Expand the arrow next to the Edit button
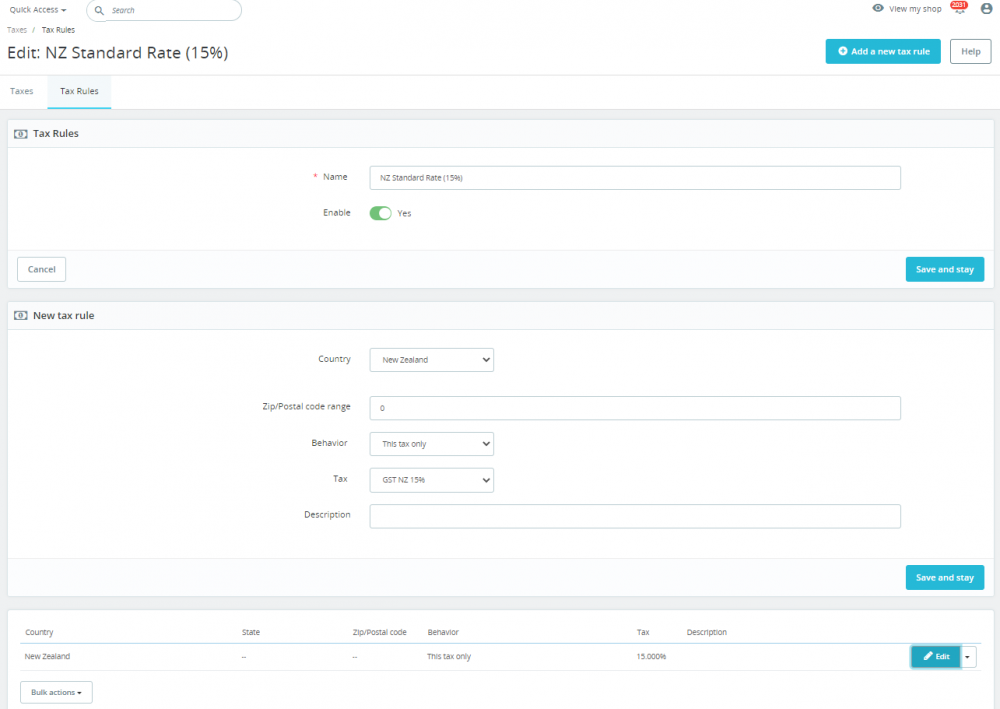Screen dimensions: 1000x709 pos(968,657)
